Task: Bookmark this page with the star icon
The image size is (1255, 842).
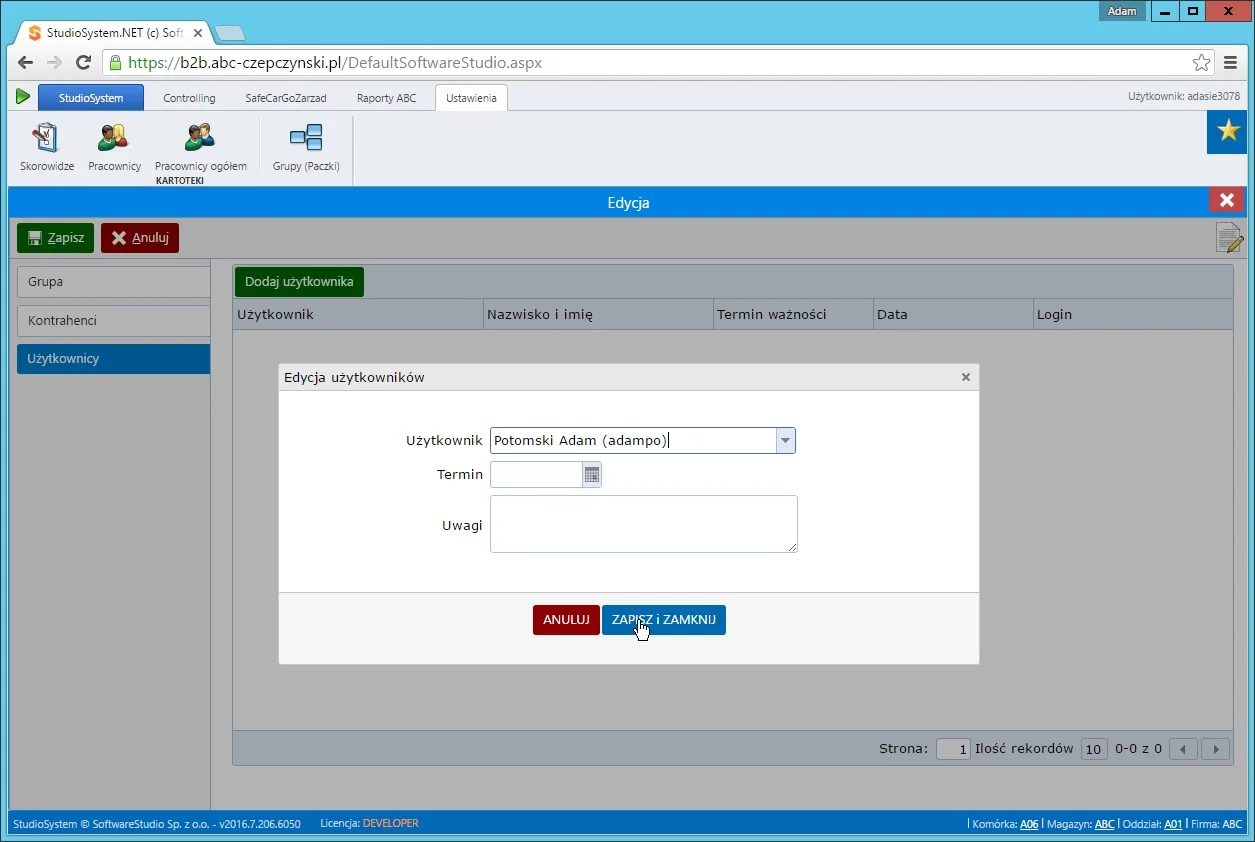Action: click(x=1201, y=62)
